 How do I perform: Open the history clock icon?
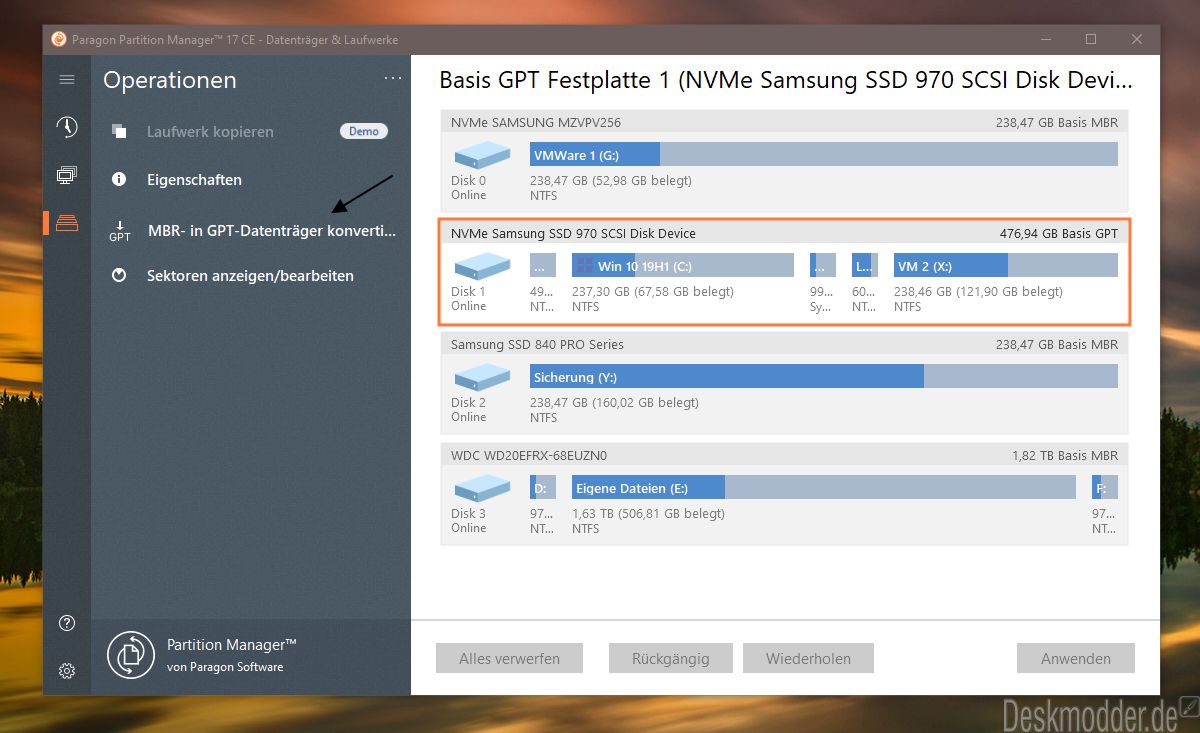point(67,127)
